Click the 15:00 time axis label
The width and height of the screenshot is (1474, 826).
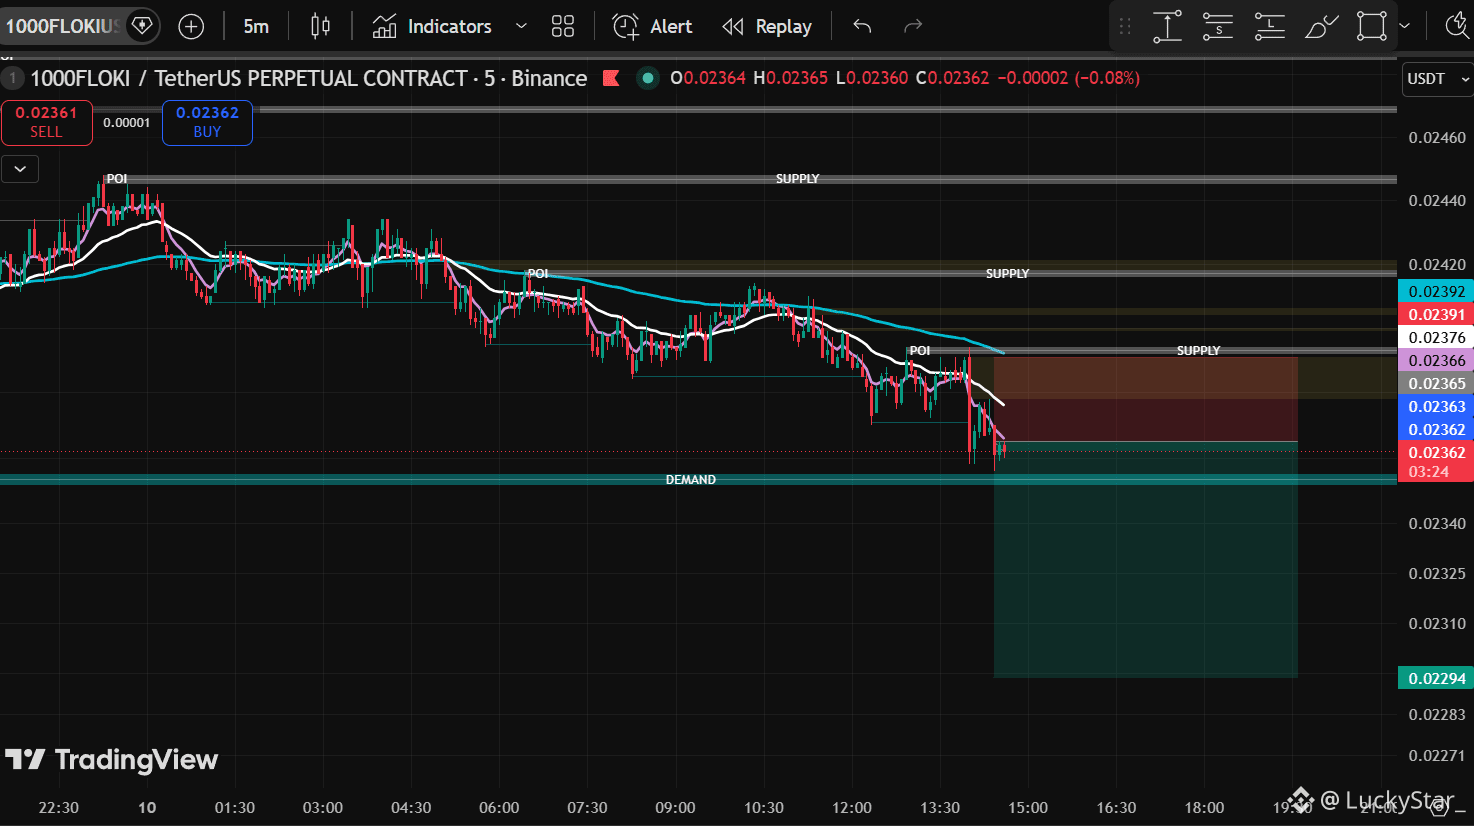pos(1028,808)
